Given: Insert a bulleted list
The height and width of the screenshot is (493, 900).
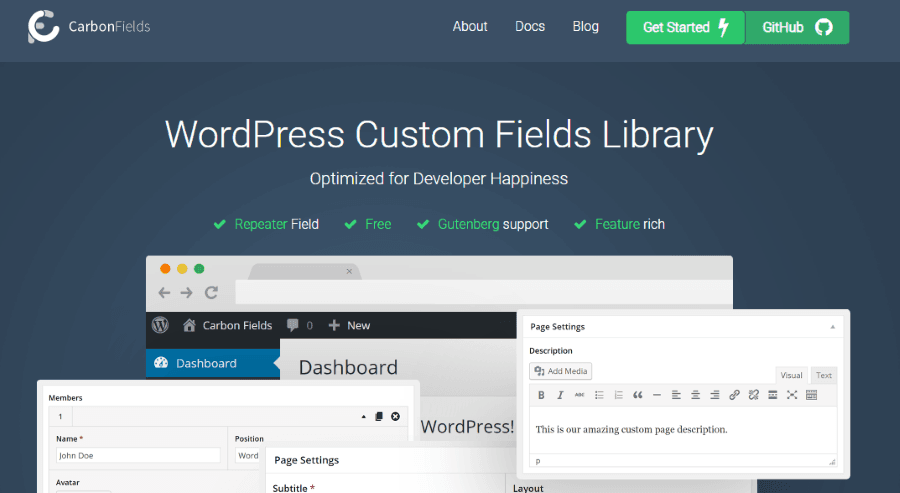Looking at the screenshot, I should (x=599, y=395).
